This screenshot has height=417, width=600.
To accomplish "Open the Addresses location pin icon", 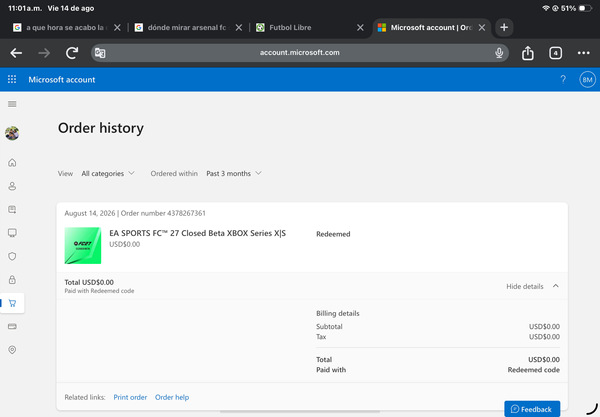I will coord(12,350).
